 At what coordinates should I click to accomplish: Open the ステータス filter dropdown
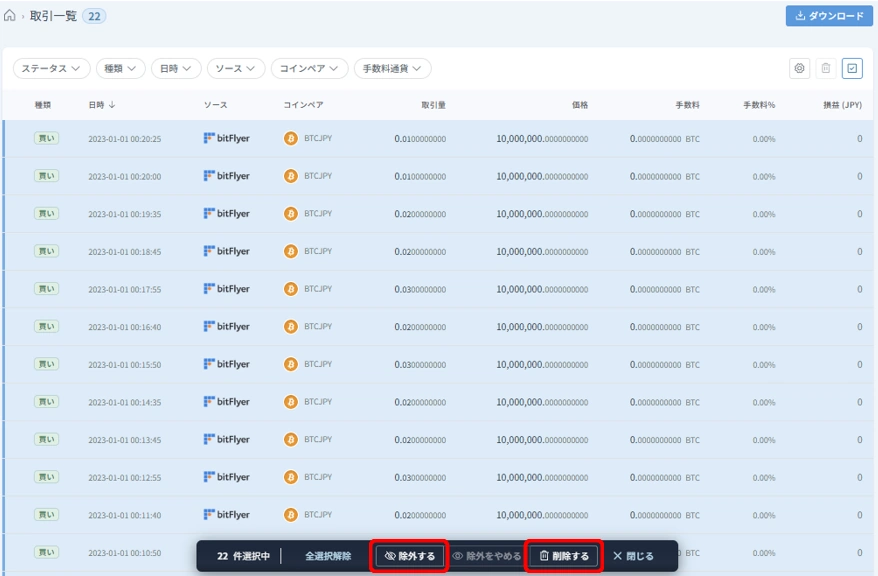(x=51, y=68)
